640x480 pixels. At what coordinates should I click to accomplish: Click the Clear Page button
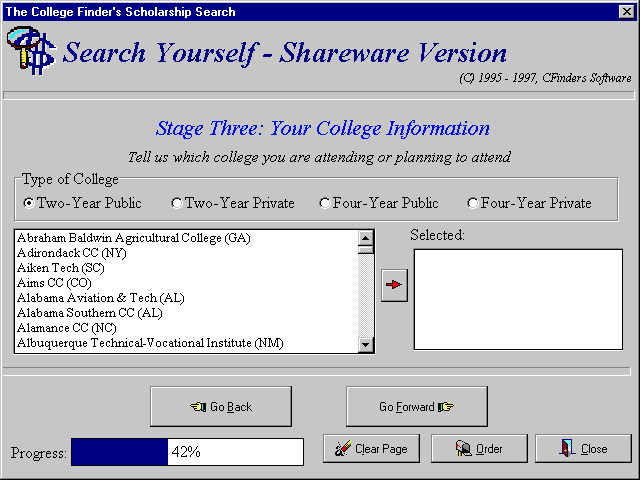tap(371, 449)
